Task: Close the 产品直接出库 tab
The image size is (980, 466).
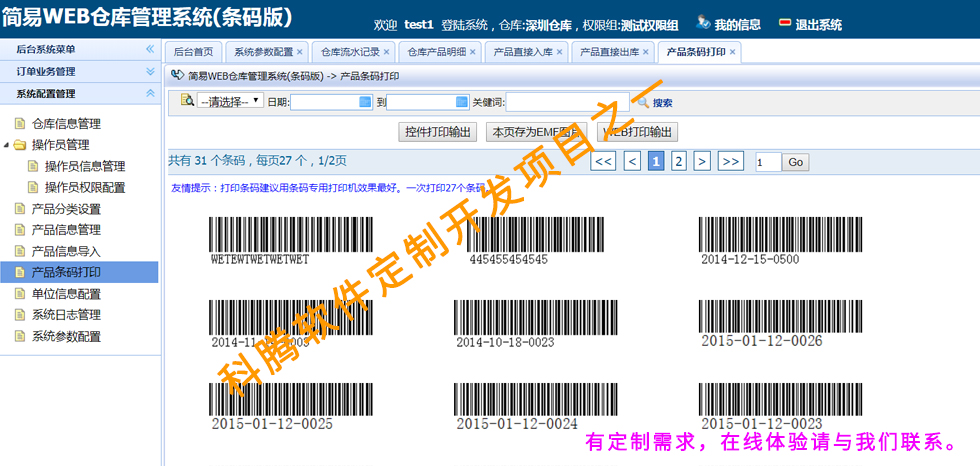Action: (x=646, y=52)
